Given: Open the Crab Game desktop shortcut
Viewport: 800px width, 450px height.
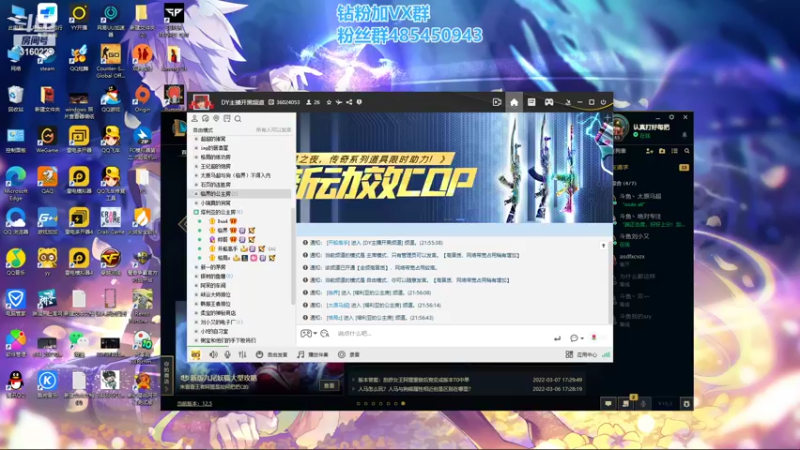Looking at the screenshot, I should click(110, 221).
